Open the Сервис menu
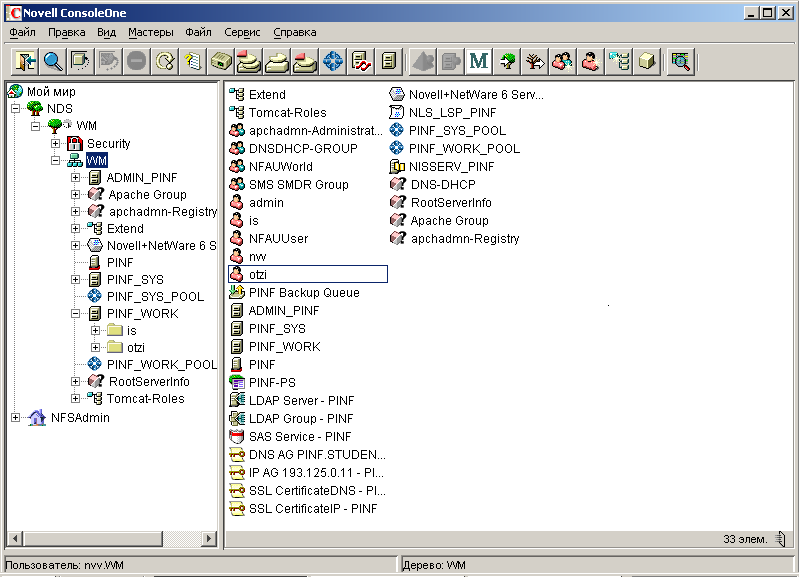 tap(242, 32)
